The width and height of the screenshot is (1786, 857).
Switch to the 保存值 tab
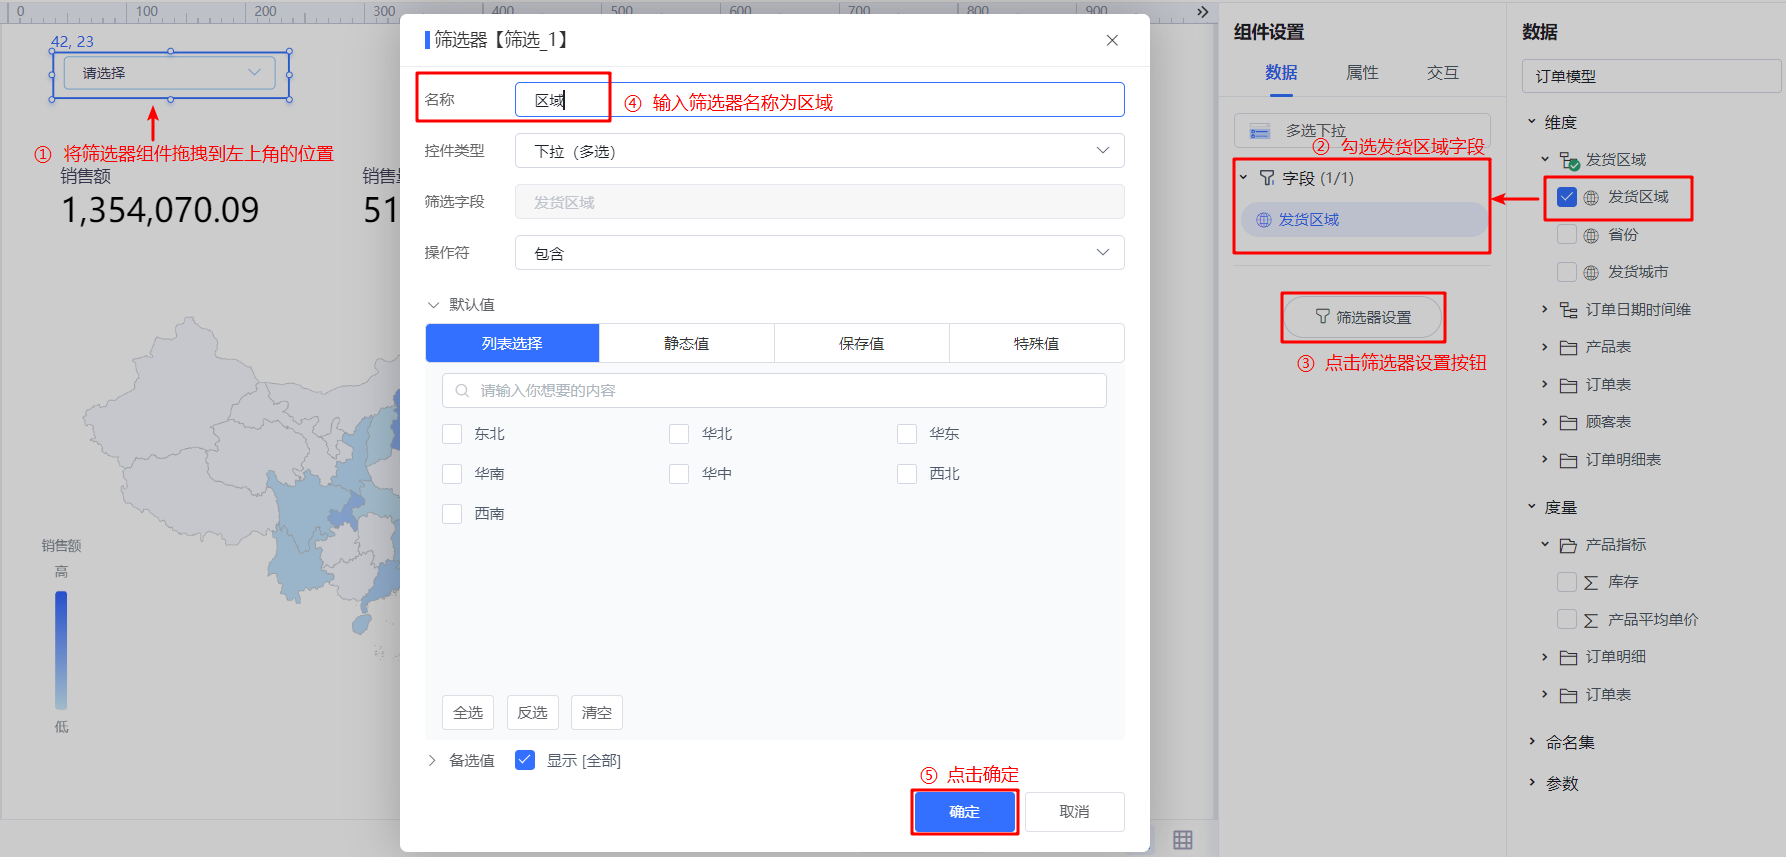862,343
